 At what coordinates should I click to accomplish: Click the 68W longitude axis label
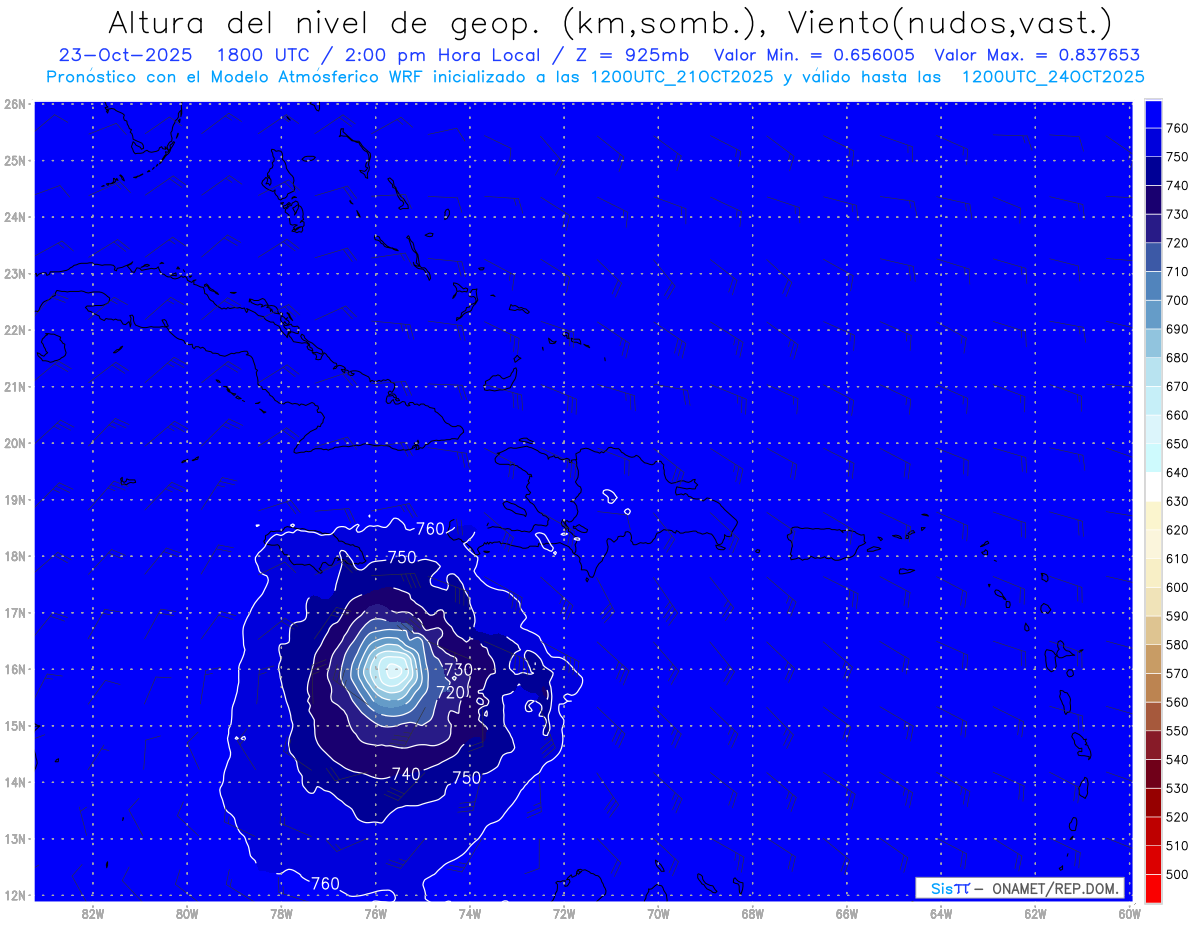[x=753, y=914]
